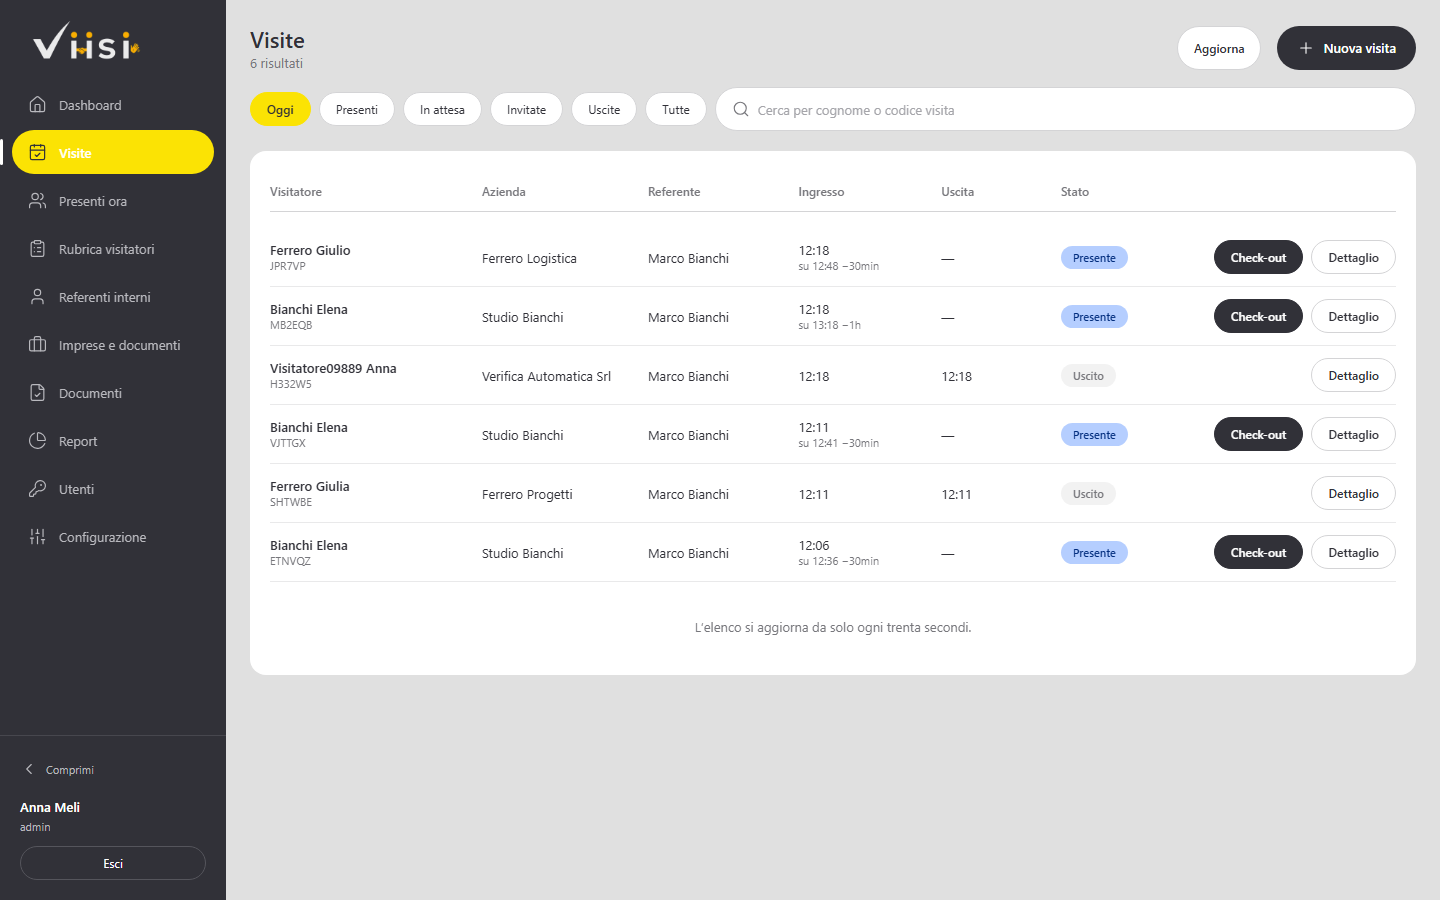Click the Referenti interni person icon

coord(38,296)
